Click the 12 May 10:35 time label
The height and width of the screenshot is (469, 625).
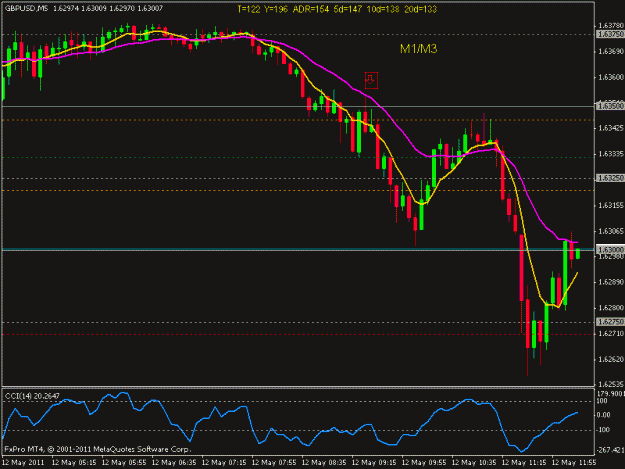tap(474, 463)
